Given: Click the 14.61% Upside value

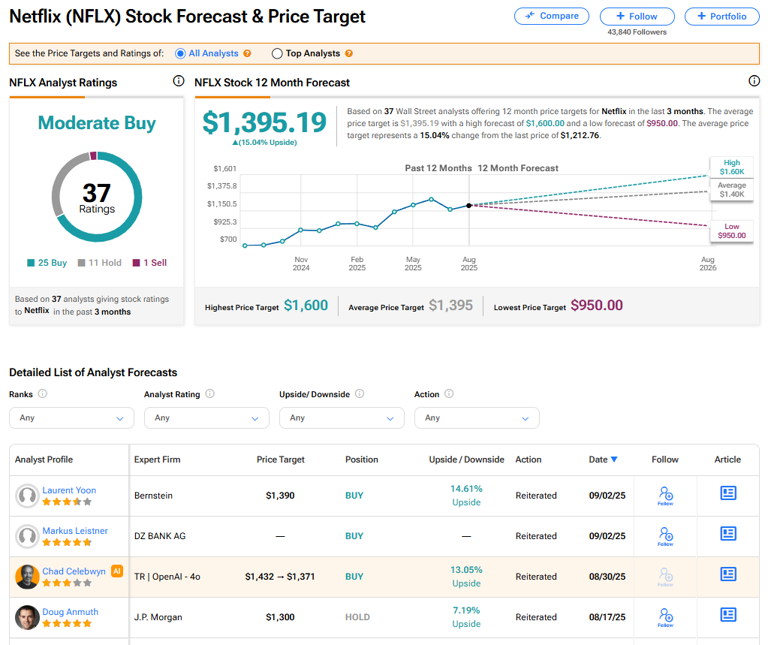Looking at the screenshot, I should pos(466,496).
